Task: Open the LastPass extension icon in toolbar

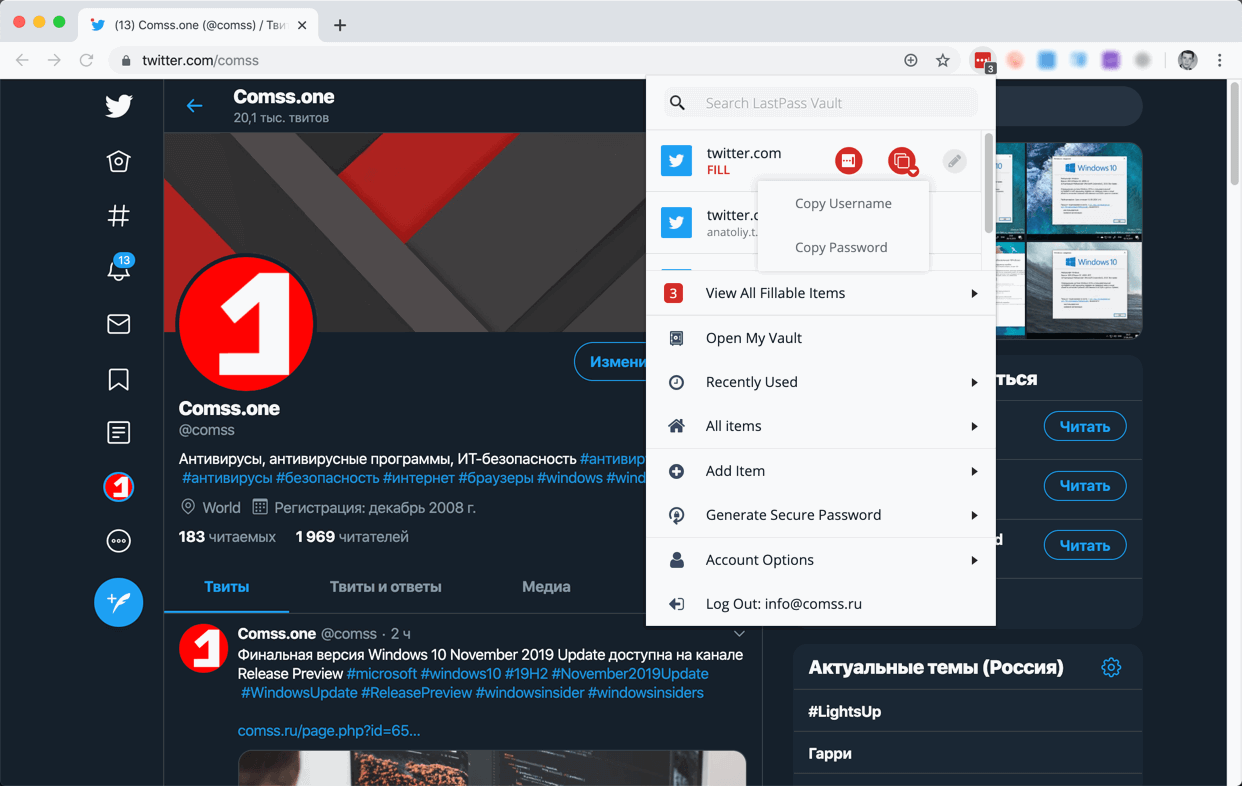Action: tap(983, 60)
